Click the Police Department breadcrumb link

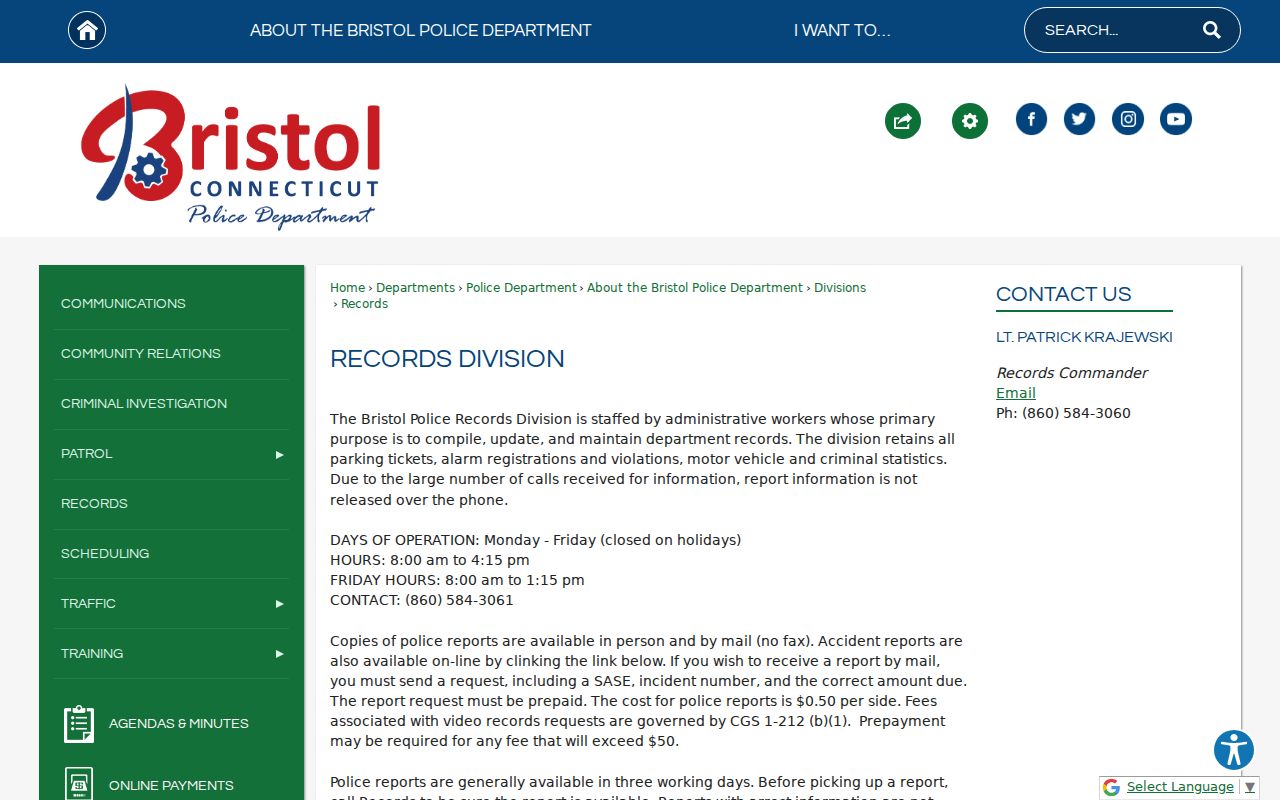pyautogui.click(x=521, y=288)
